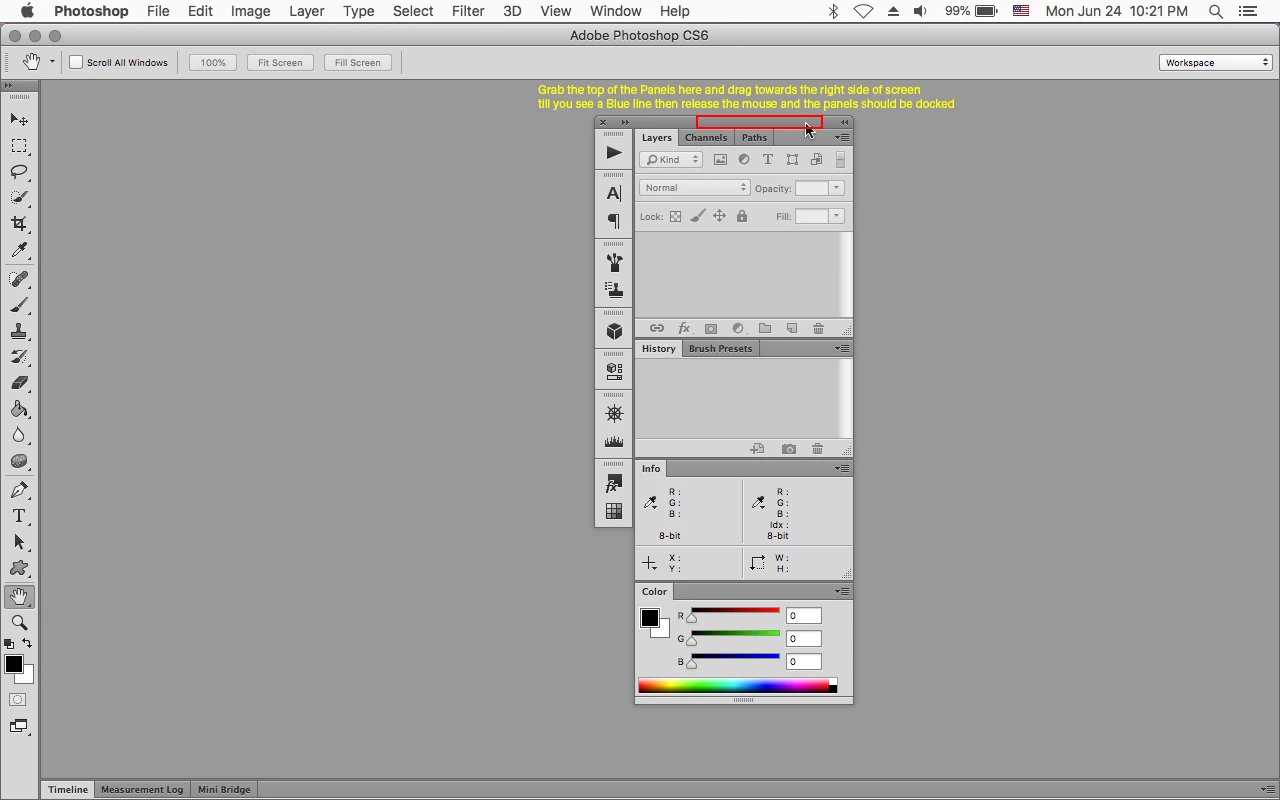Image resolution: width=1280 pixels, height=800 pixels.
Task: Toggle smart object filter icon
Action: (x=816, y=160)
